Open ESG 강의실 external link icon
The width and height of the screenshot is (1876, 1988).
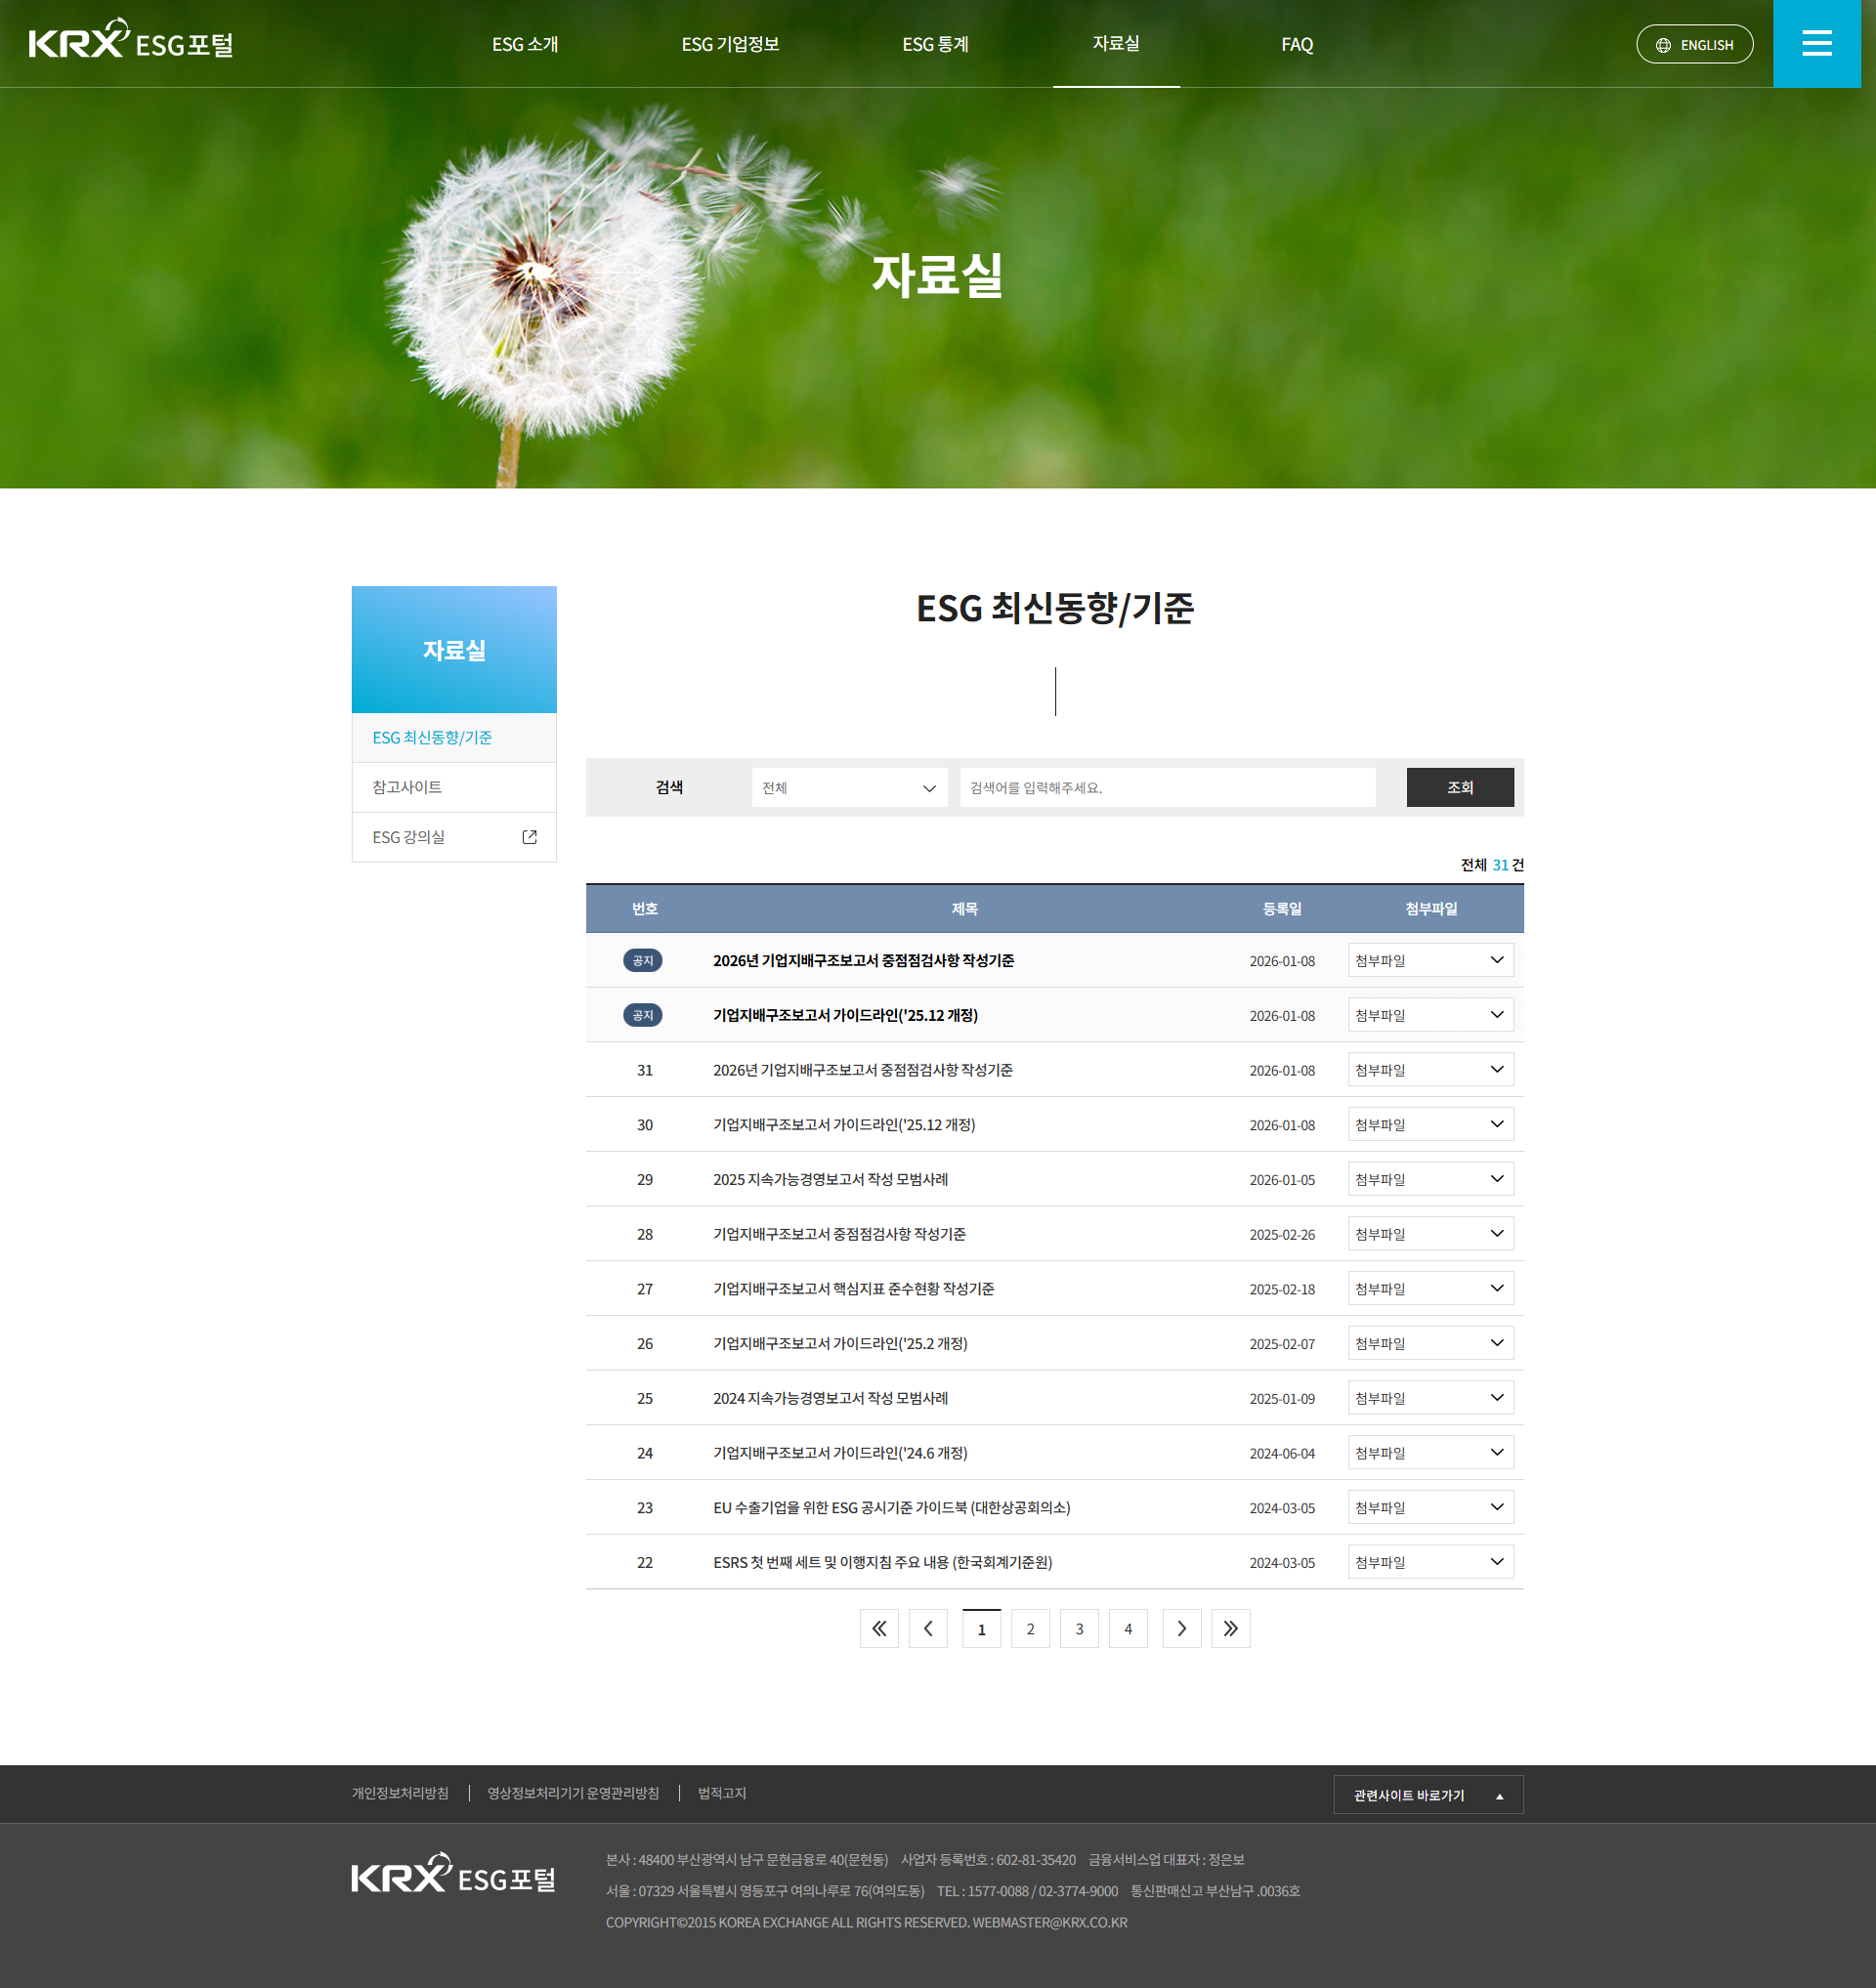tap(530, 837)
